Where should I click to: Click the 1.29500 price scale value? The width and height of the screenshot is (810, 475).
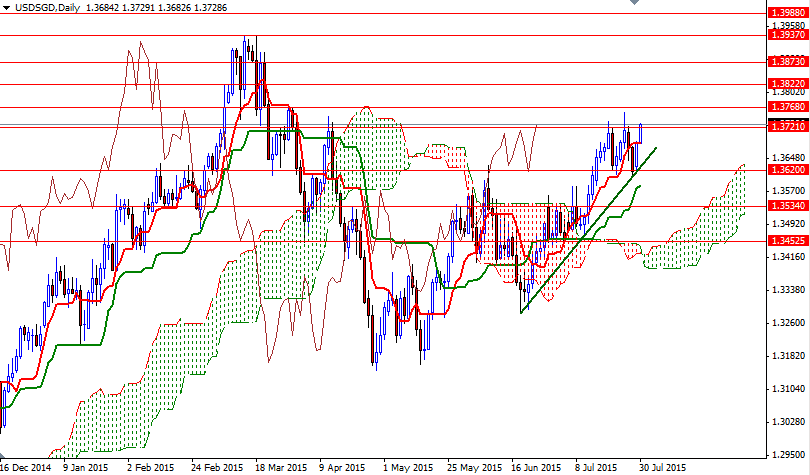click(x=789, y=455)
